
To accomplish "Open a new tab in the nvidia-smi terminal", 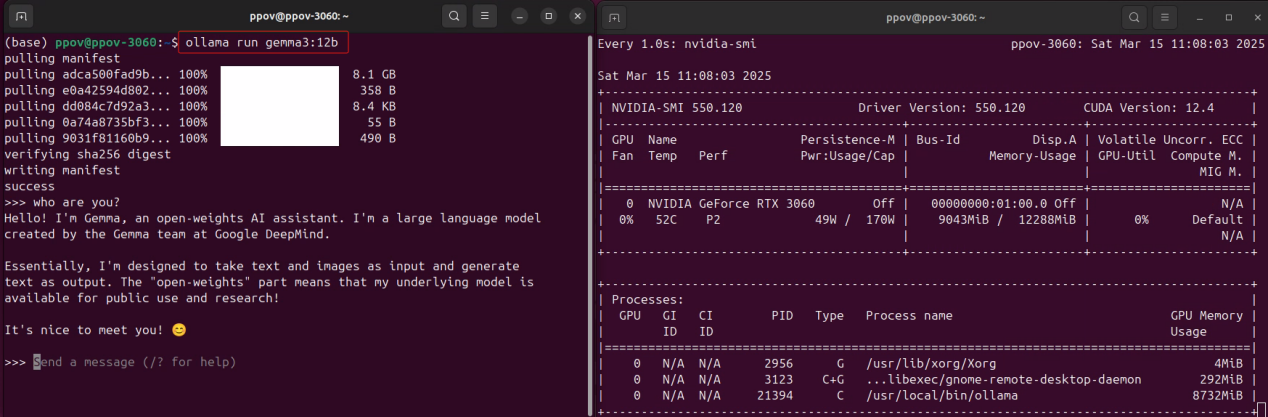I will coord(616,17).
